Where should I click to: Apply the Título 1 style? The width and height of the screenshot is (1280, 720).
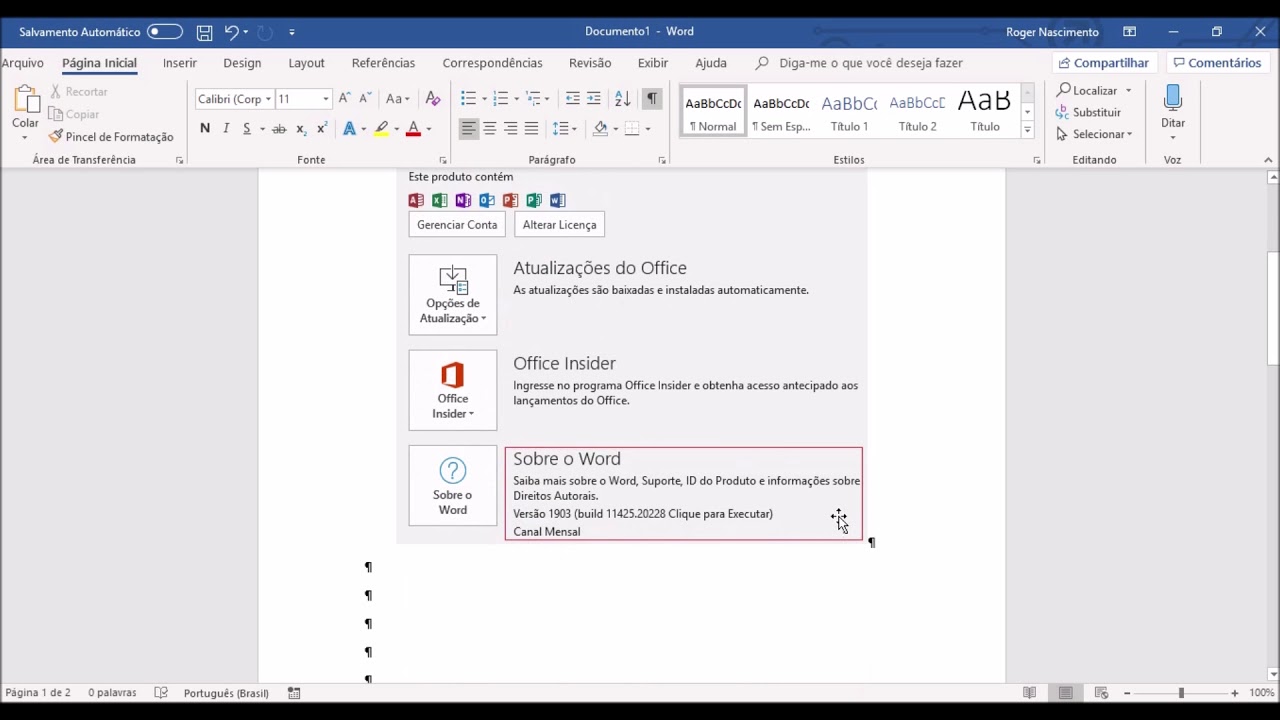tap(849, 111)
